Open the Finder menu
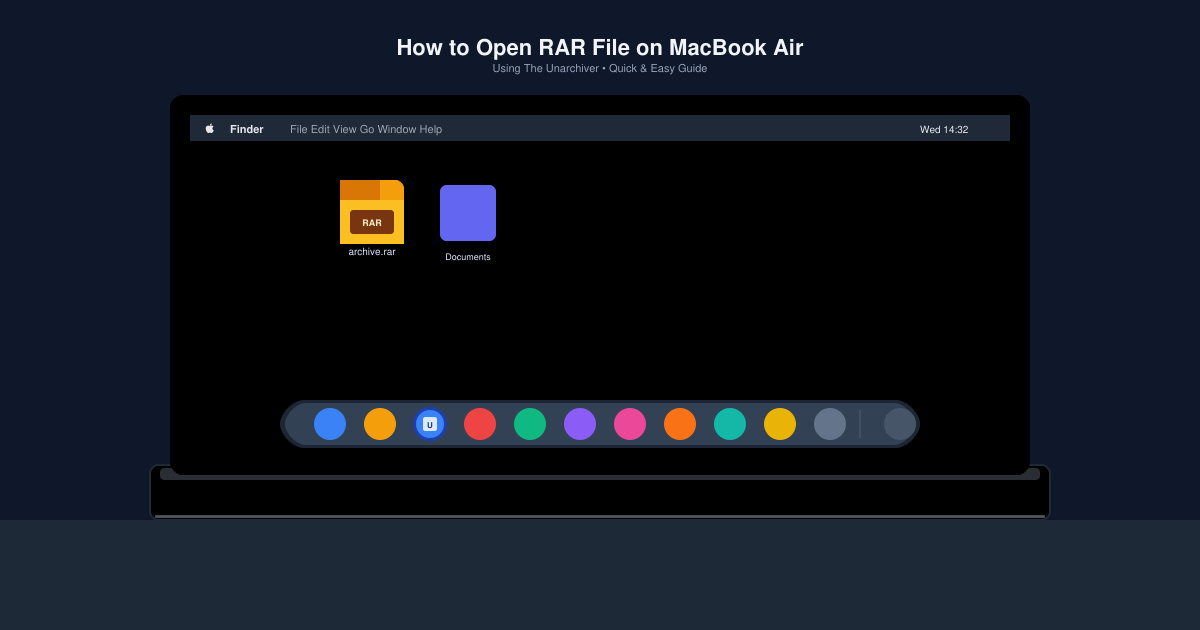Image resolution: width=1200 pixels, height=630 pixels. pyautogui.click(x=247, y=129)
